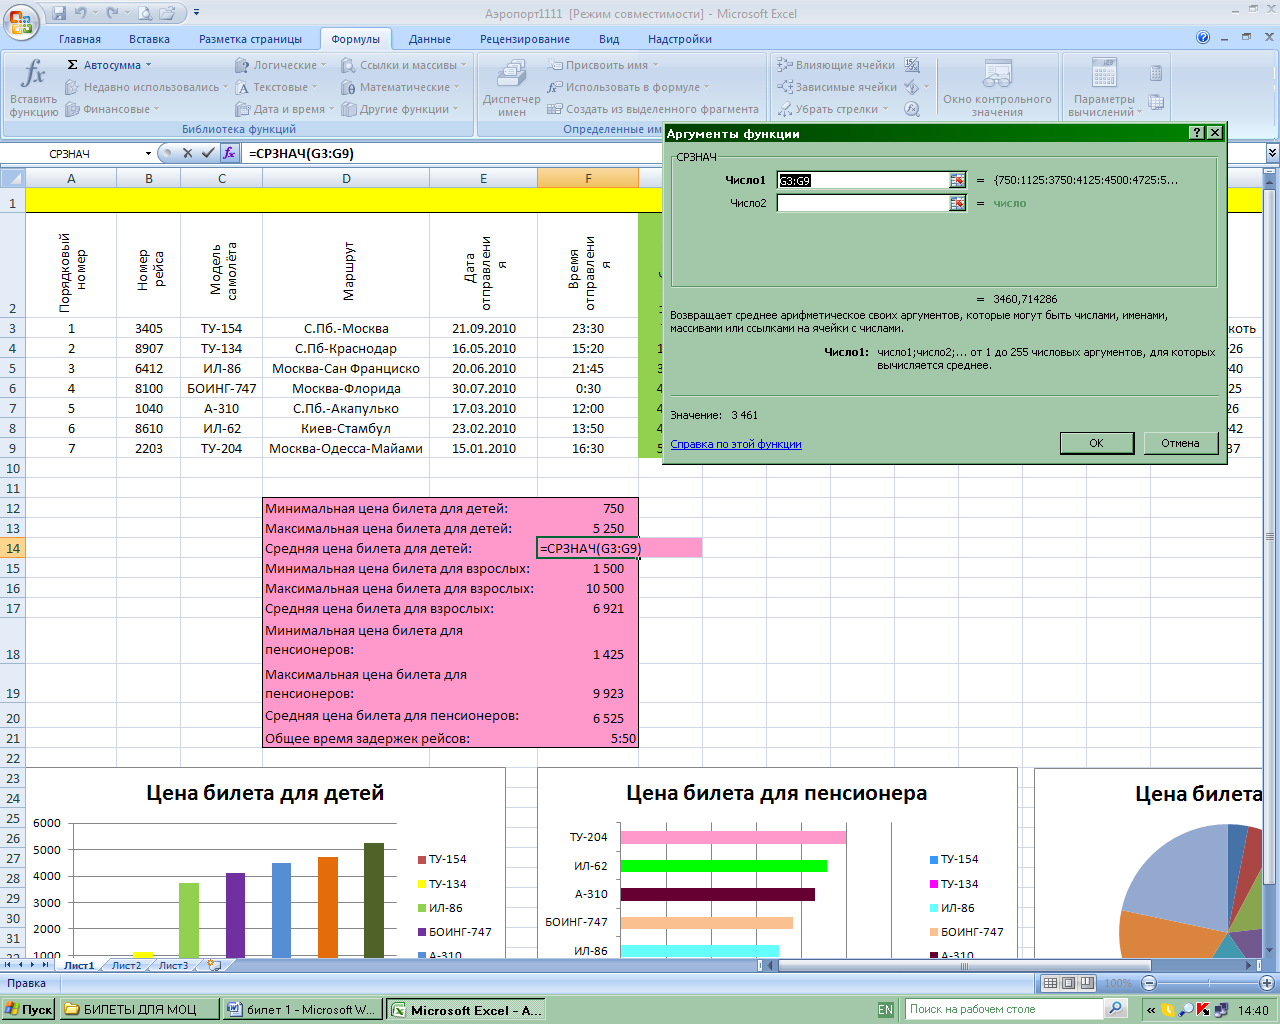Switch to Normal view in status bar
Image resolution: width=1280 pixels, height=1024 pixels.
point(1050,983)
